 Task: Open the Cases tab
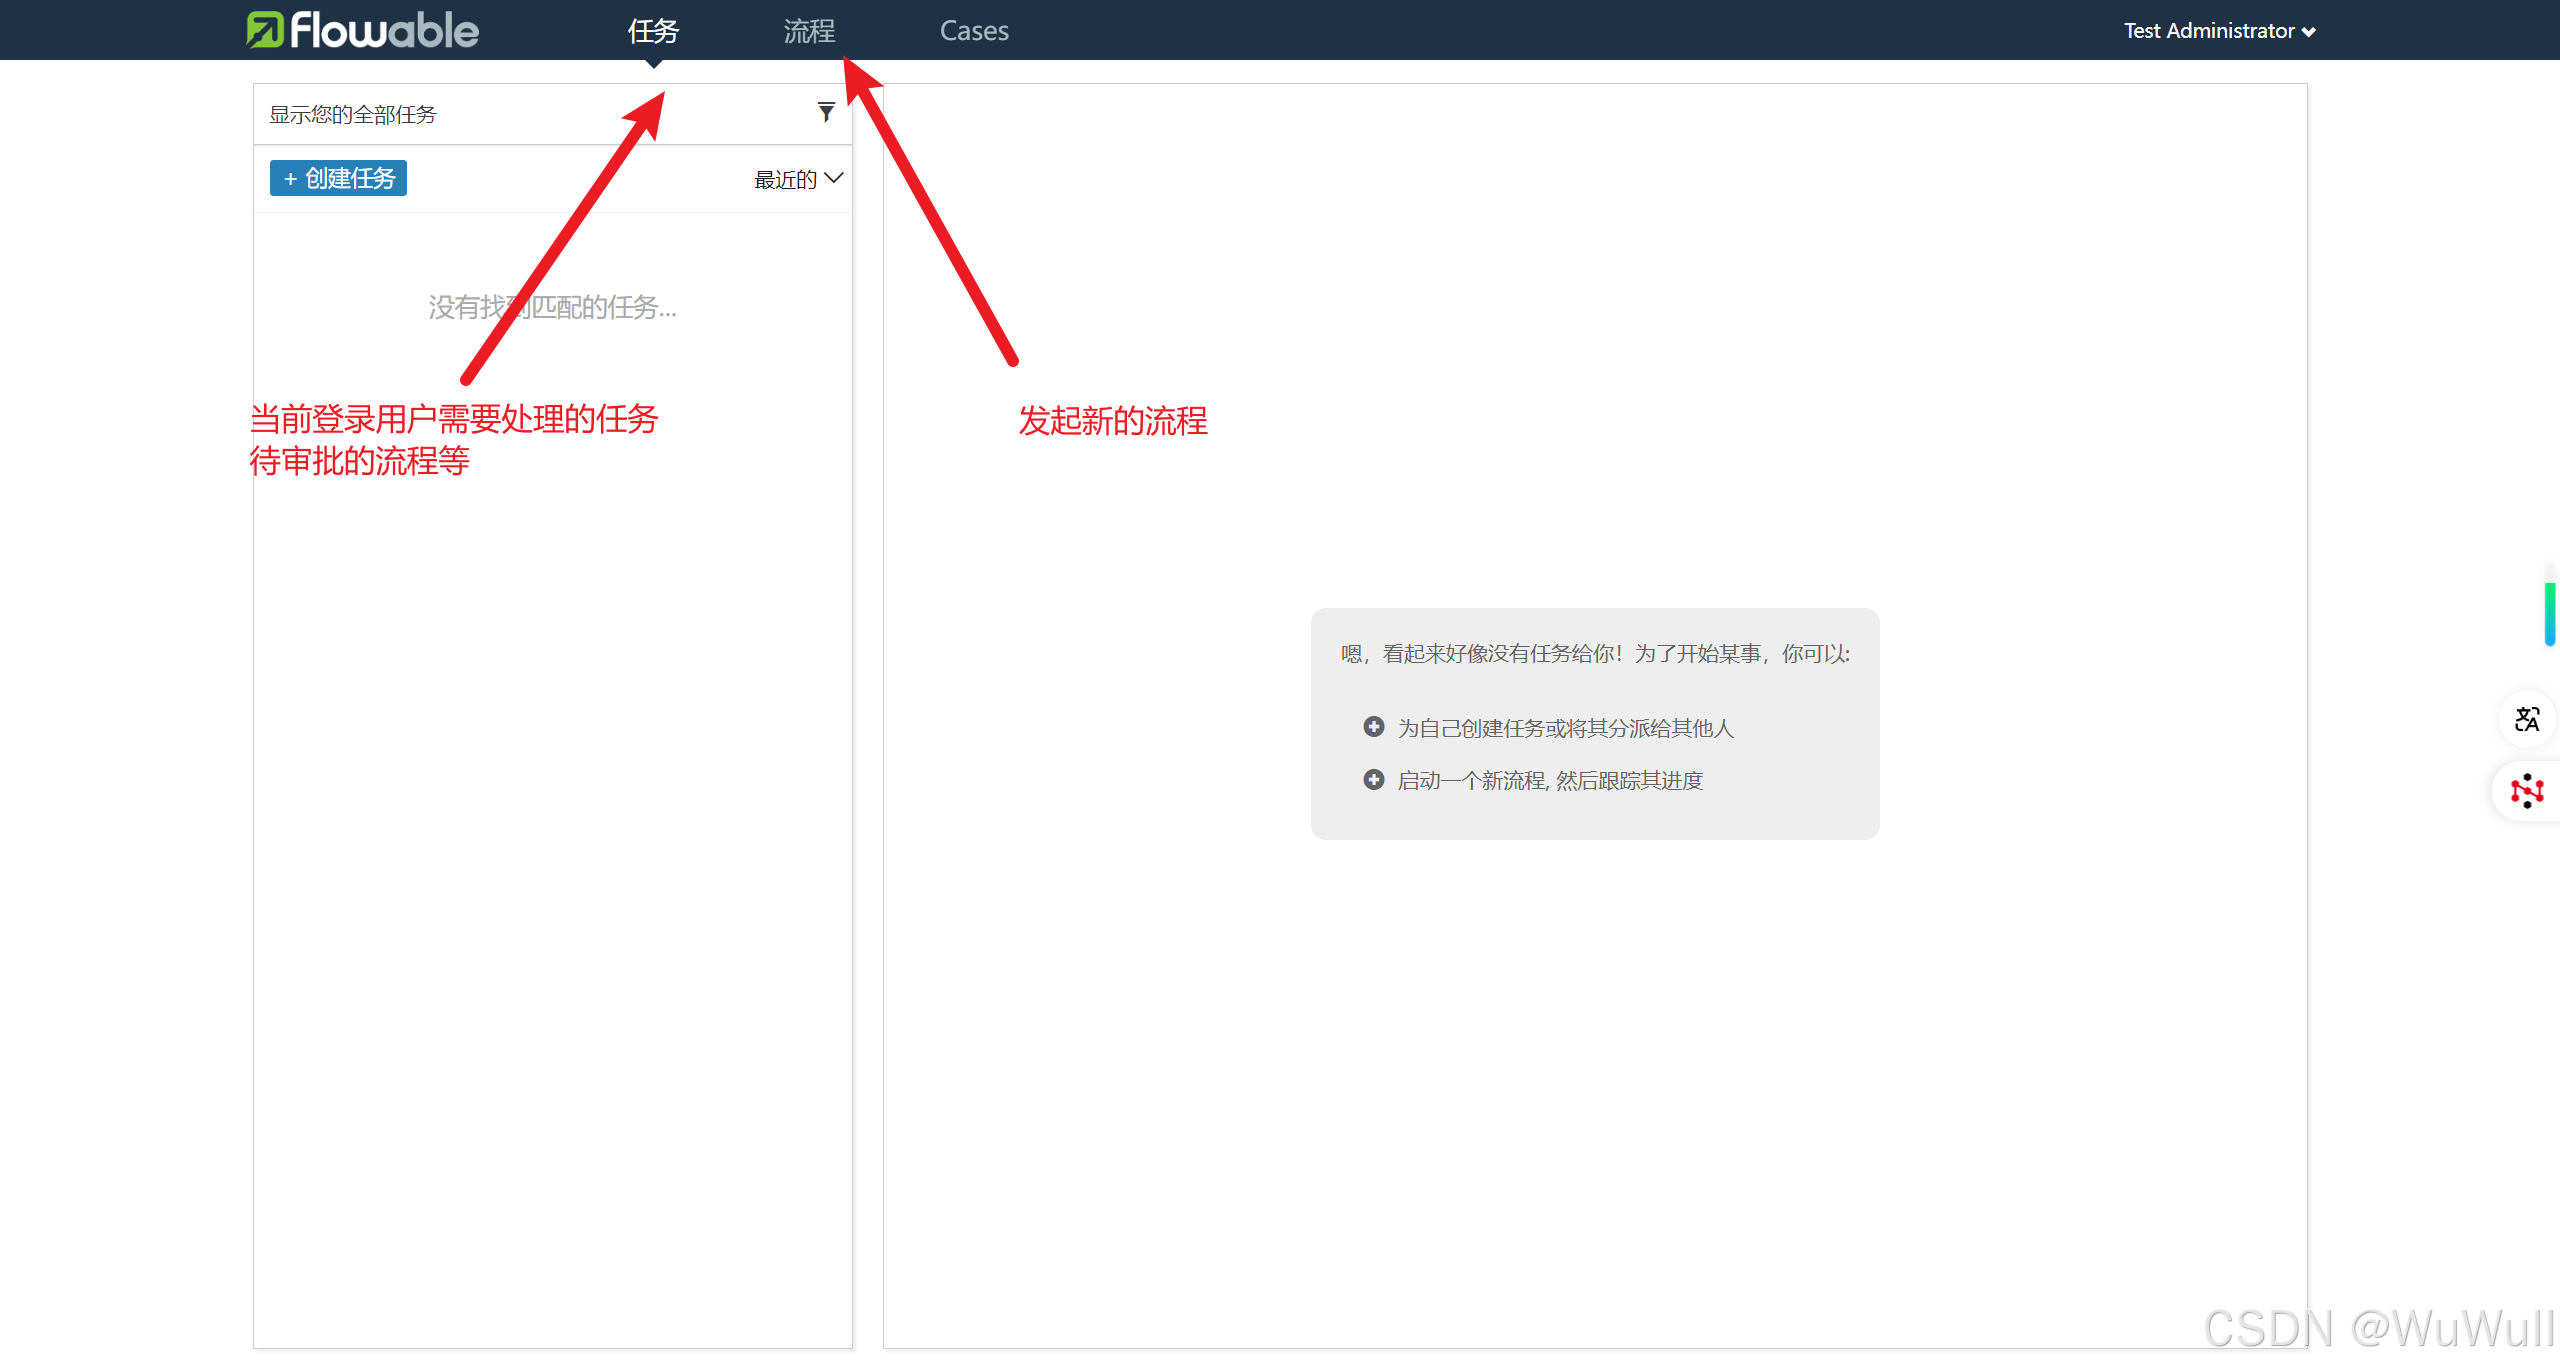[974, 31]
